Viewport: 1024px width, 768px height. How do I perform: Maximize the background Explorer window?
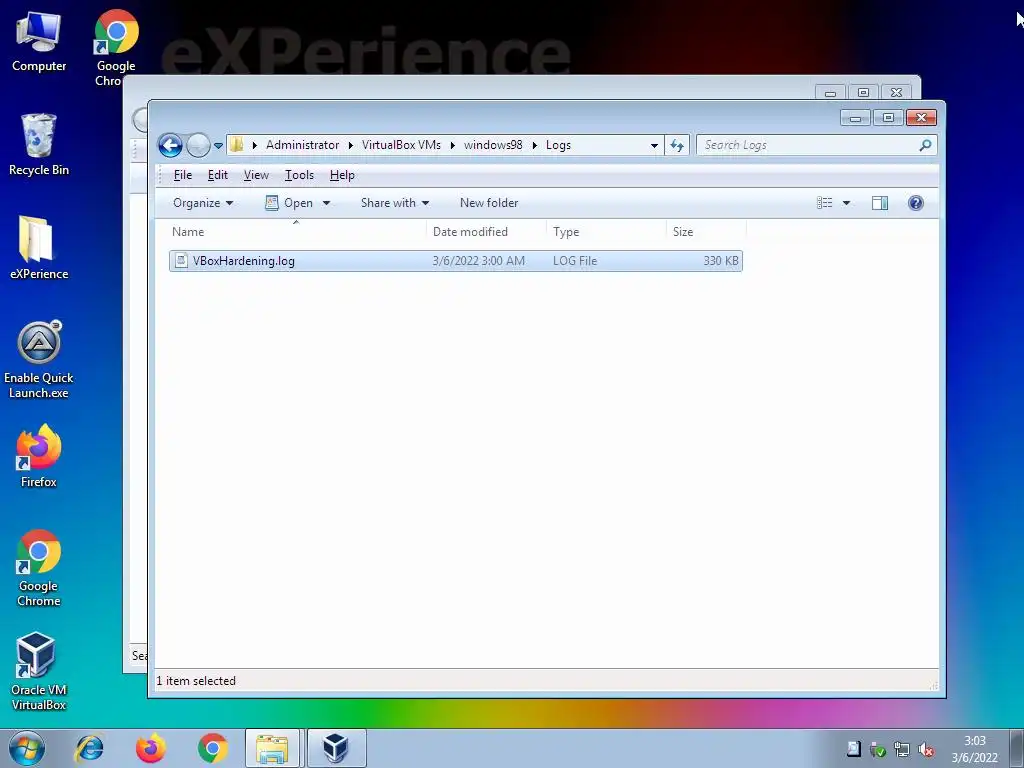click(863, 93)
